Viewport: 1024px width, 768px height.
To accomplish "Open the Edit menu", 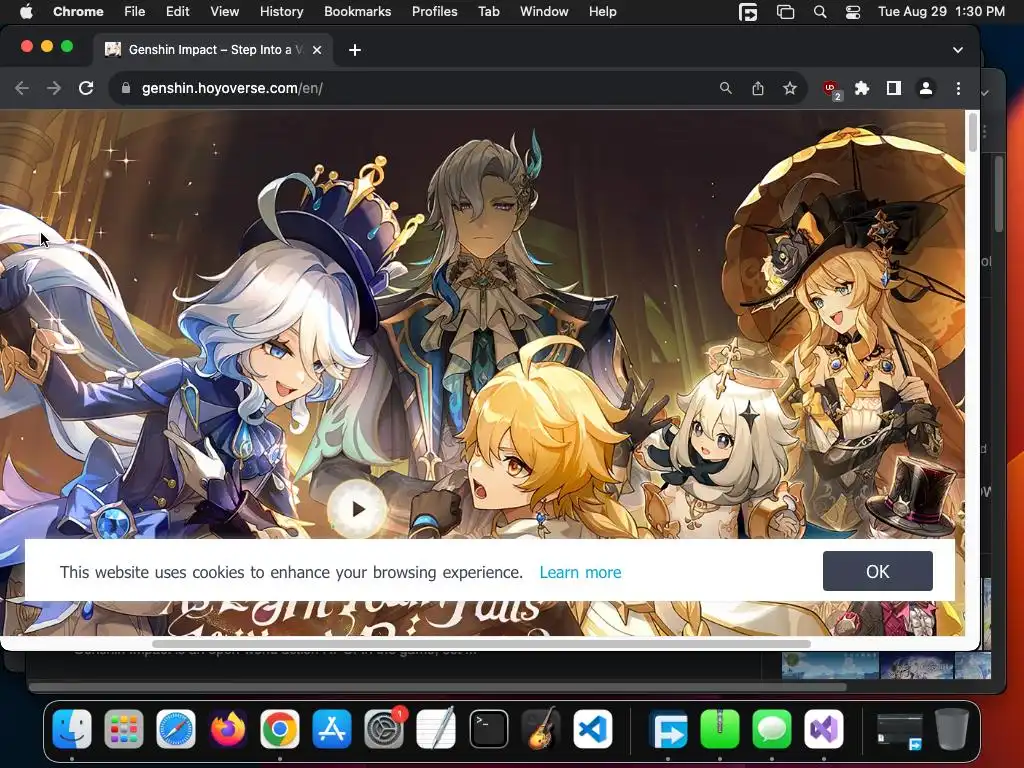I will pos(177,12).
